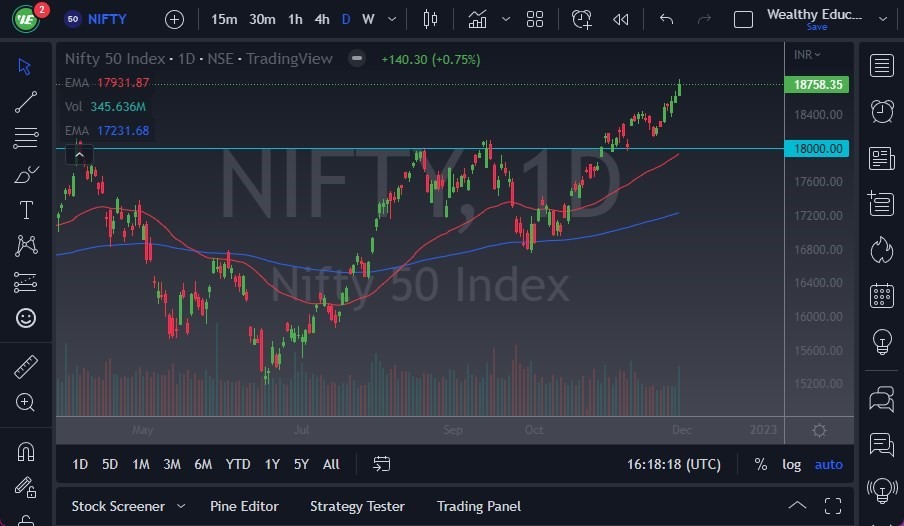Open the ideas lightbulb panel
Screen dimensions: 904x526
pos(882,341)
